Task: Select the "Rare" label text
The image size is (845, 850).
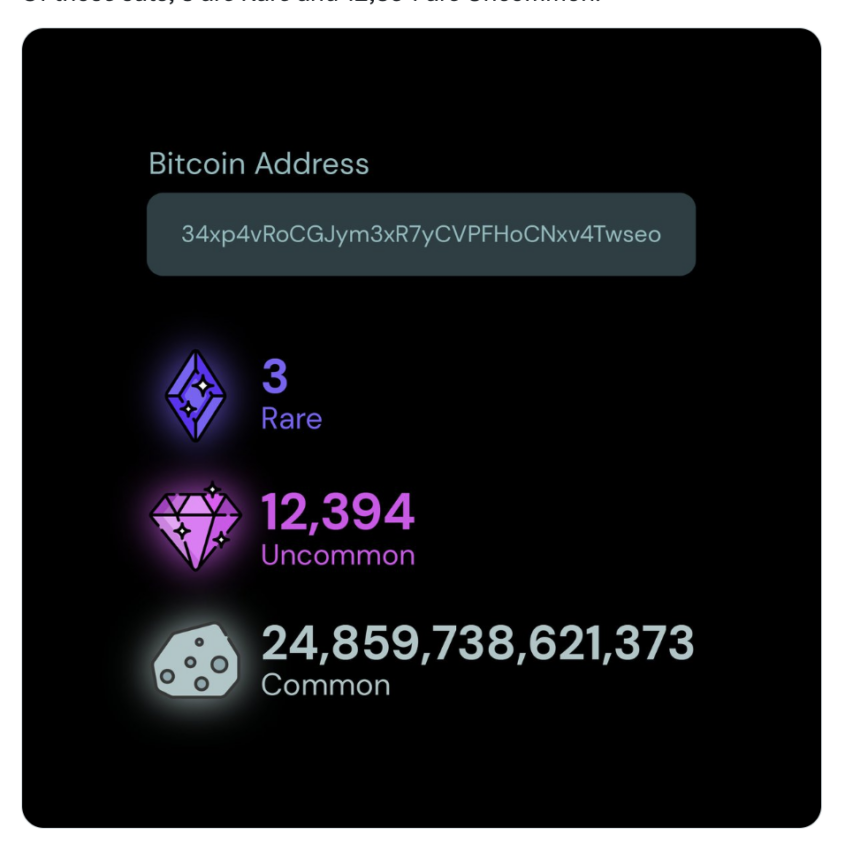Action: click(291, 418)
